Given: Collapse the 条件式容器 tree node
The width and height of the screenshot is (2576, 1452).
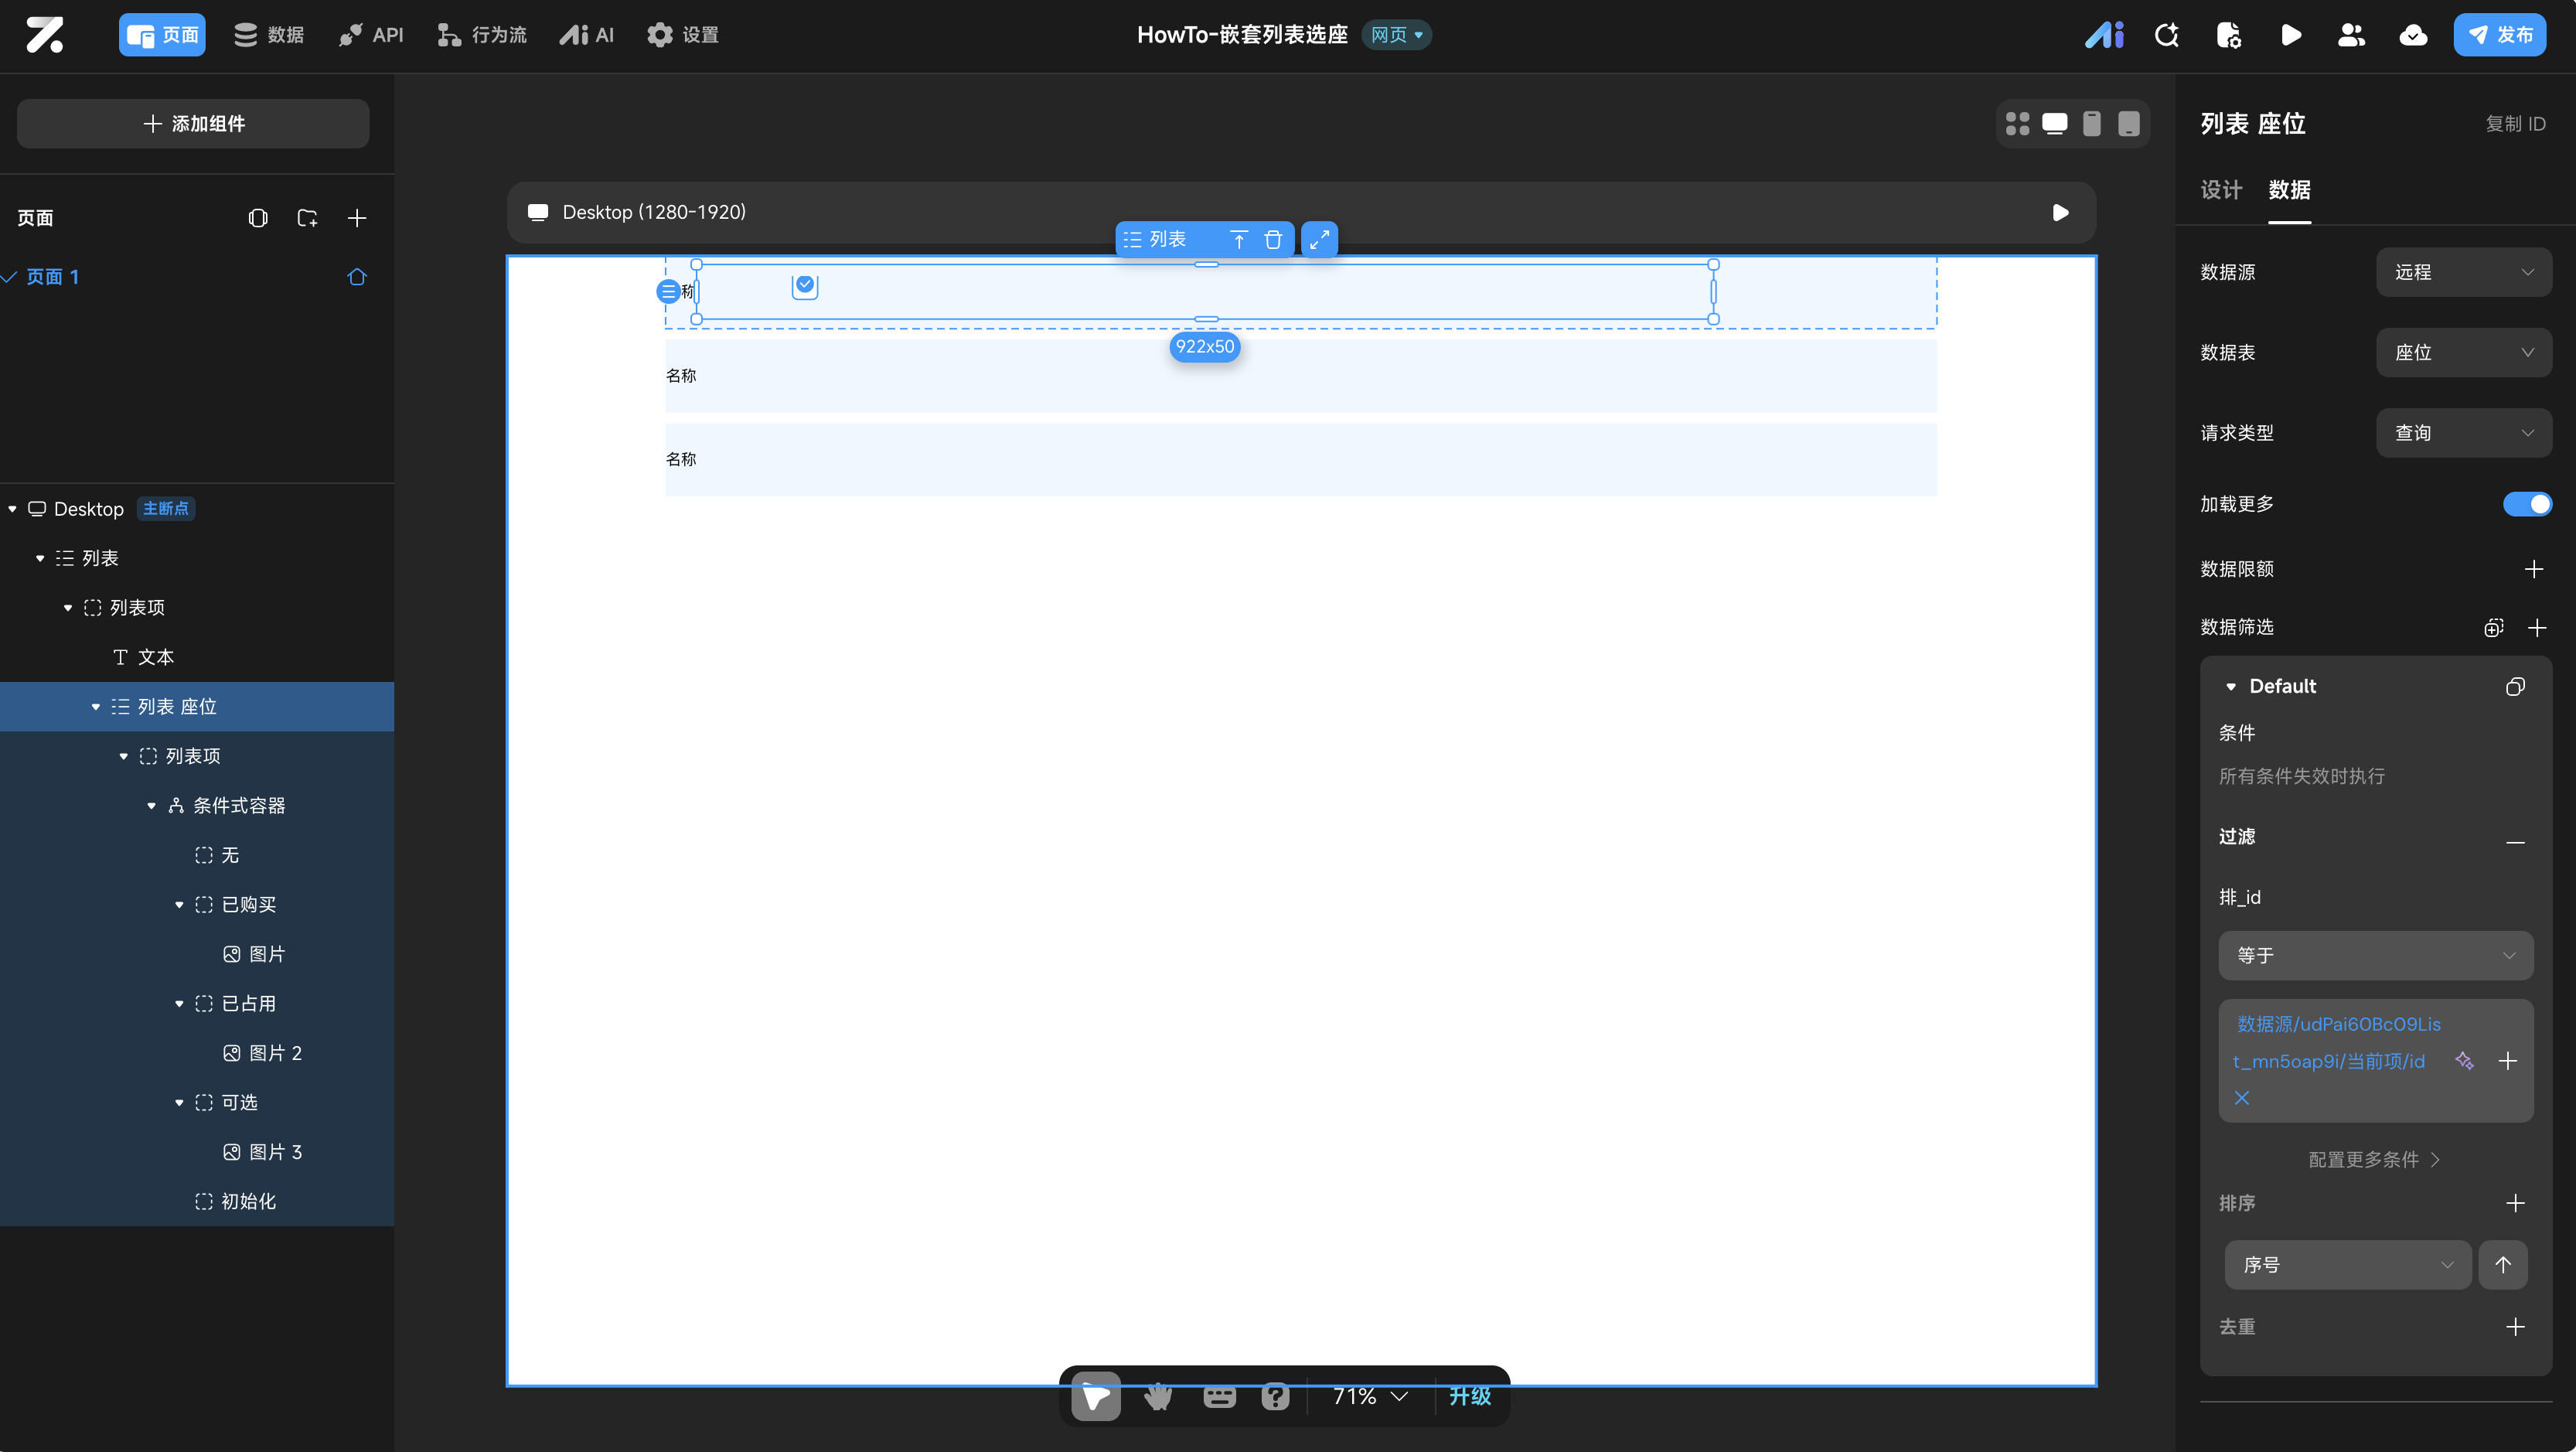Looking at the screenshot, I should [x=152, y=806].
